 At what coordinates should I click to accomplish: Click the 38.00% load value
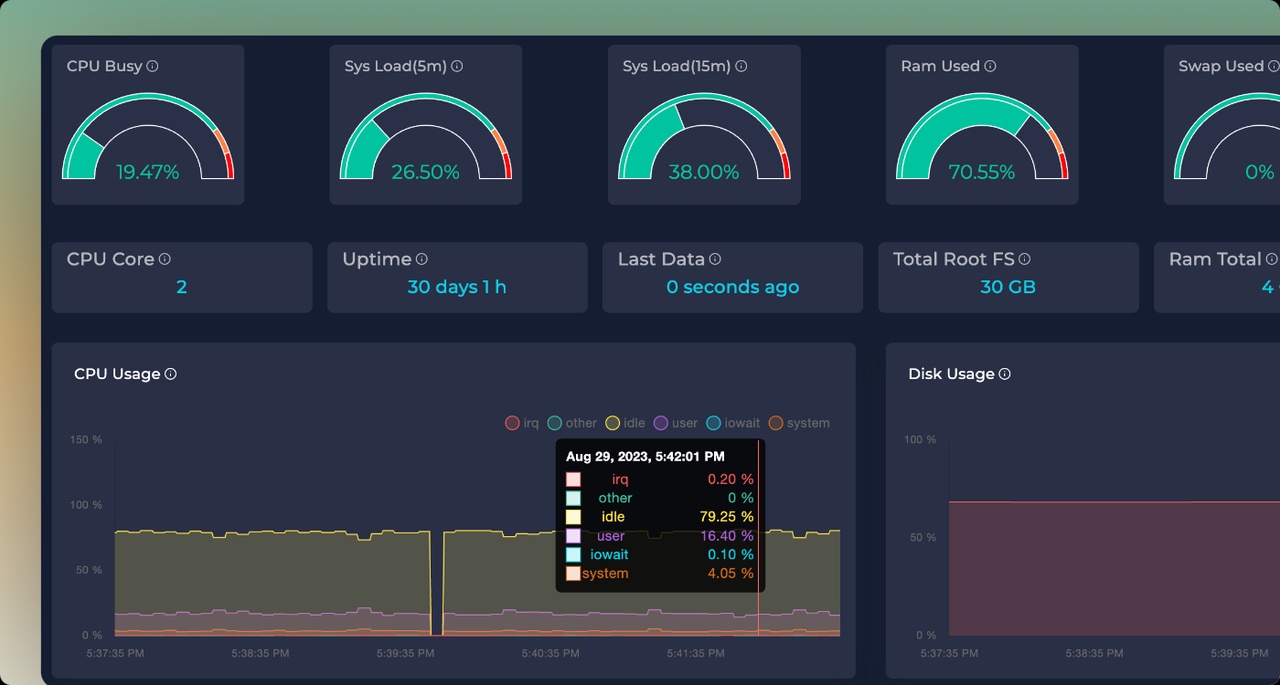704,172
